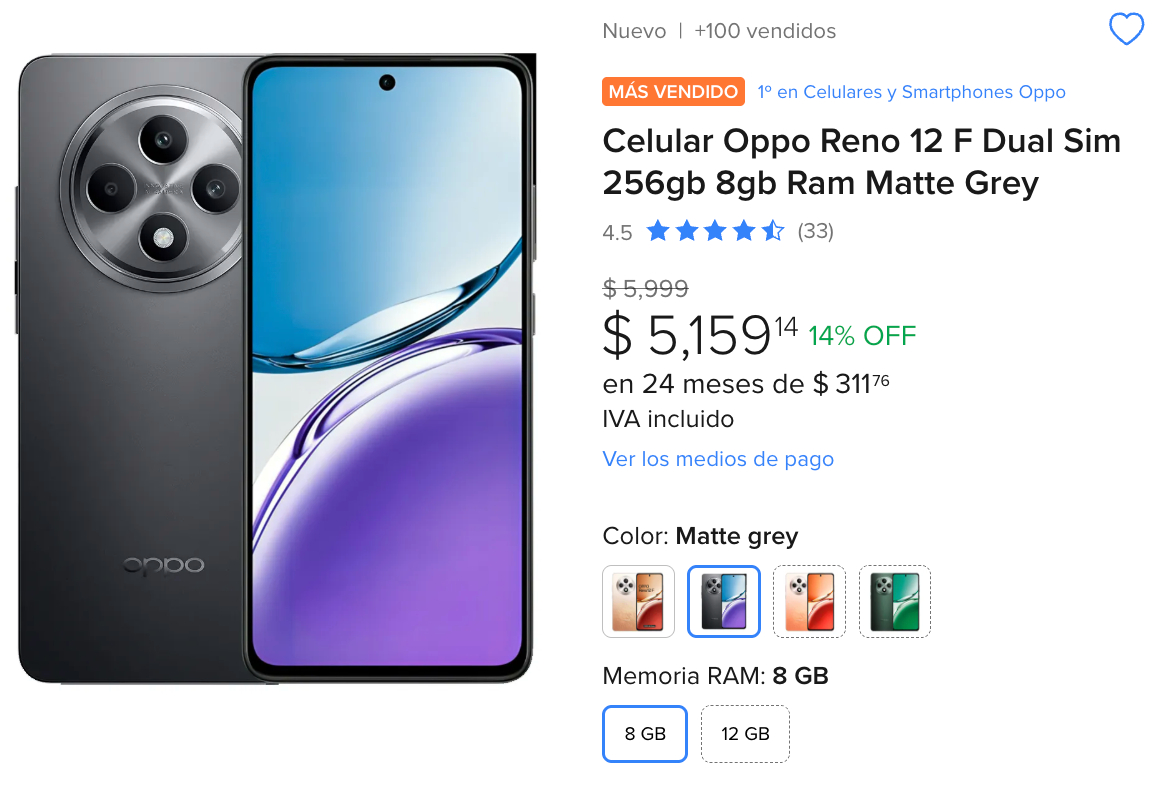Click the 24 meses installment text
The image size is (1166, 790).
pos(746,384)
